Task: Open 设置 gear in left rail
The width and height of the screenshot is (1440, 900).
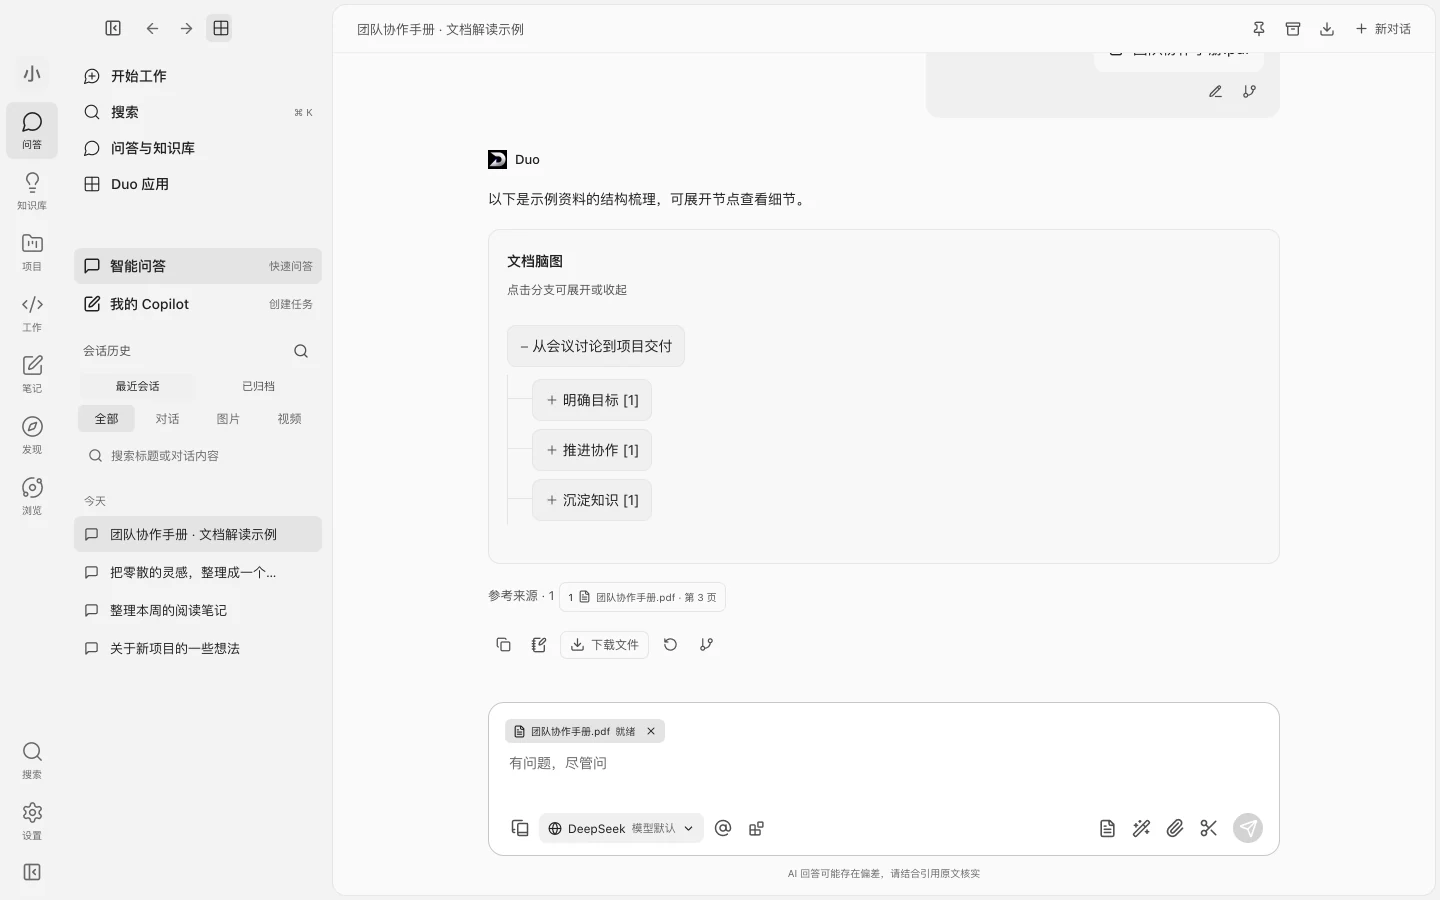Action: click(x=32, y=821)
